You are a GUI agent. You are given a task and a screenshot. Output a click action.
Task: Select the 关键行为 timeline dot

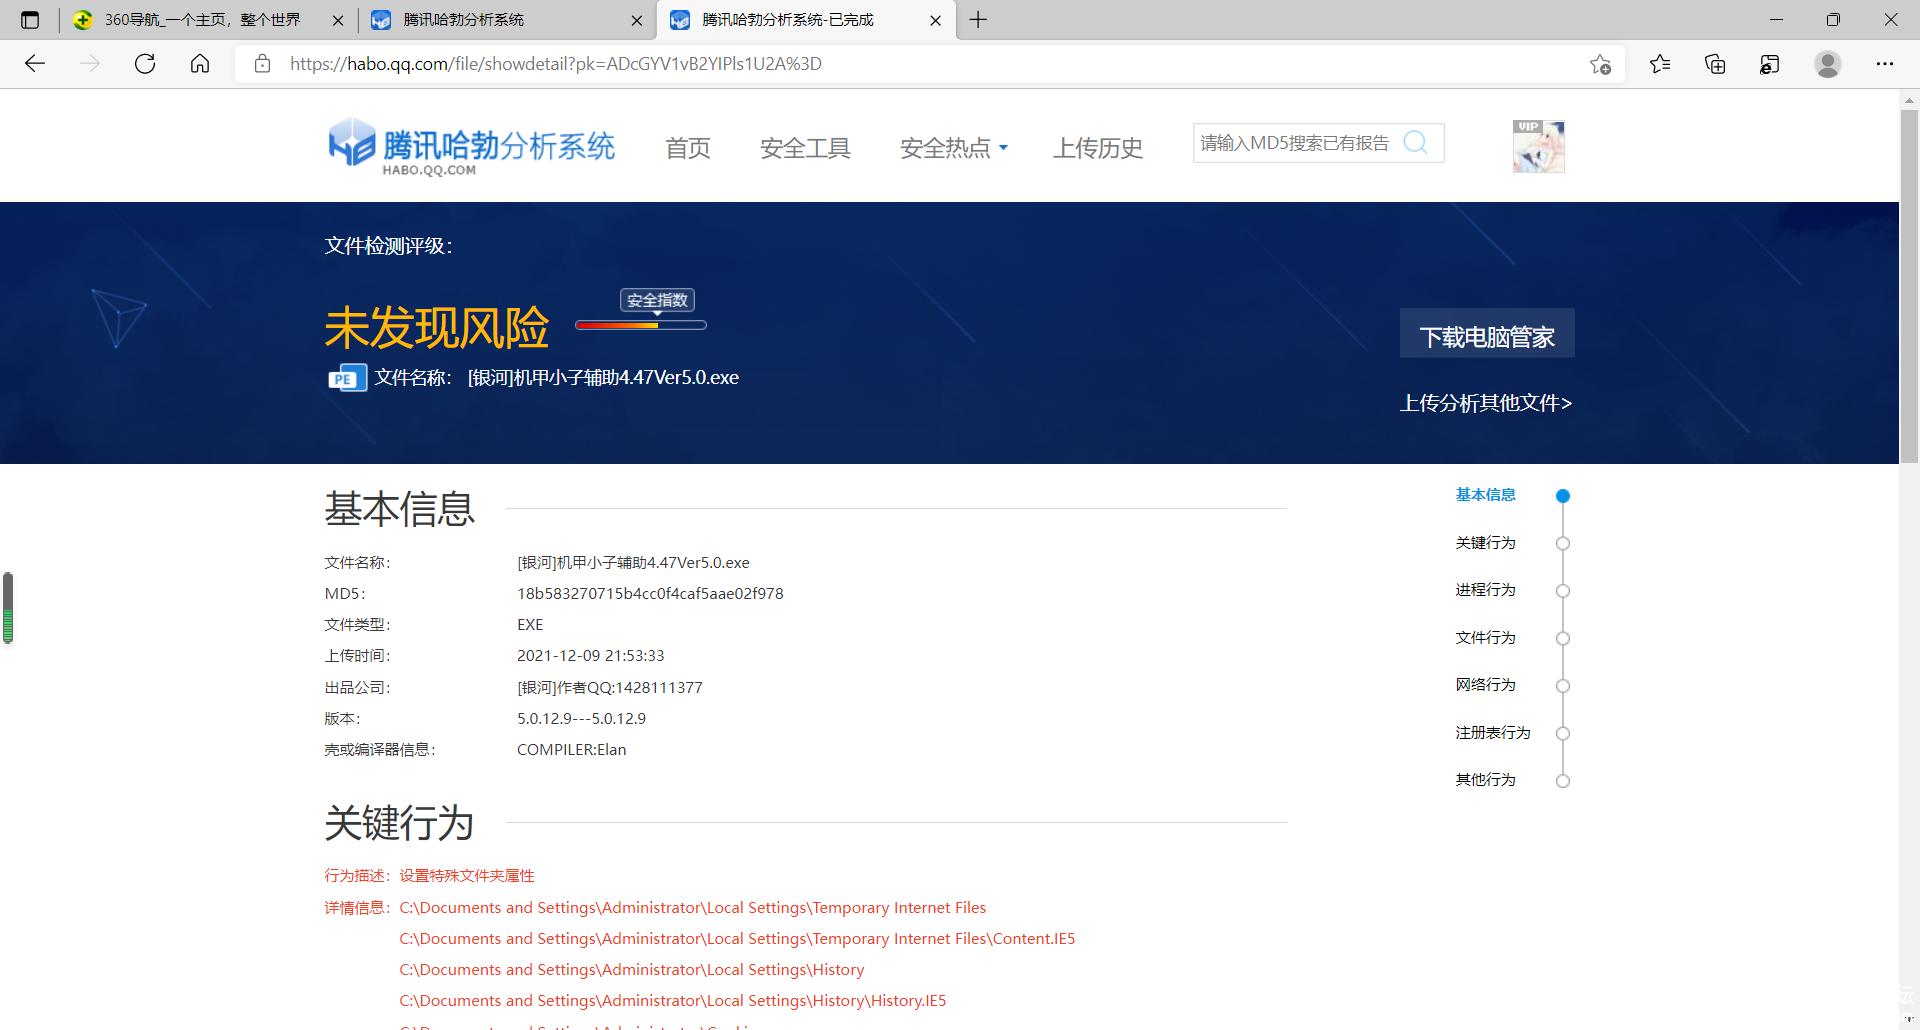[1563, 543]
